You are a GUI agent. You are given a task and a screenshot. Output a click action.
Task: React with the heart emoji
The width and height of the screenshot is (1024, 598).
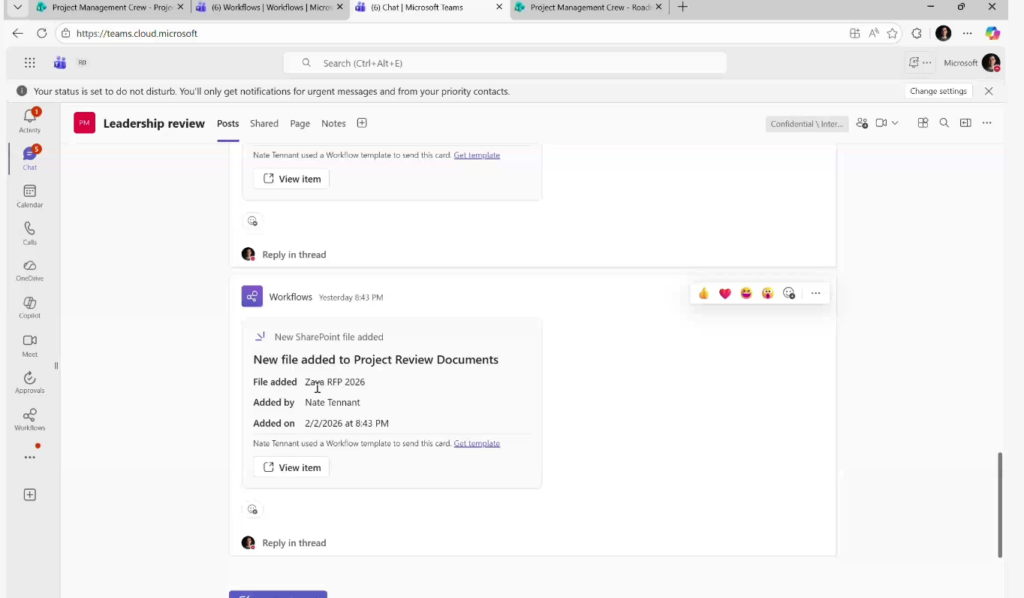[x=725, y=293]
